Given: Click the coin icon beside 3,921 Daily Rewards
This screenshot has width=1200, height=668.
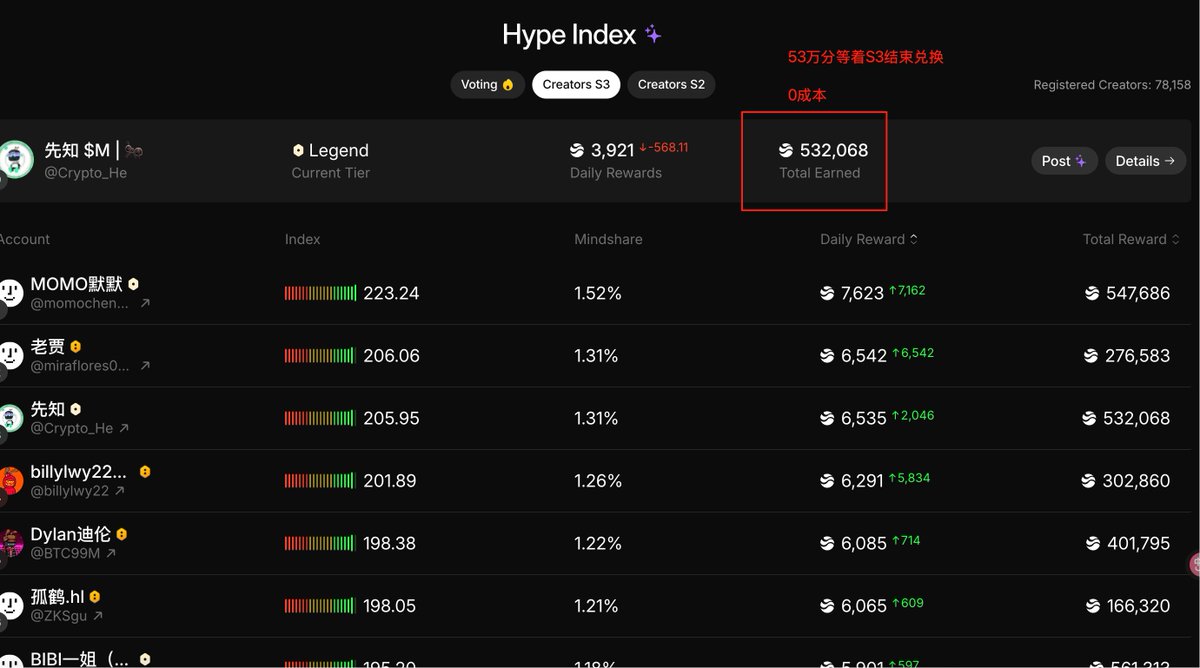Looking at the screenshot, I should click(577, 150).
